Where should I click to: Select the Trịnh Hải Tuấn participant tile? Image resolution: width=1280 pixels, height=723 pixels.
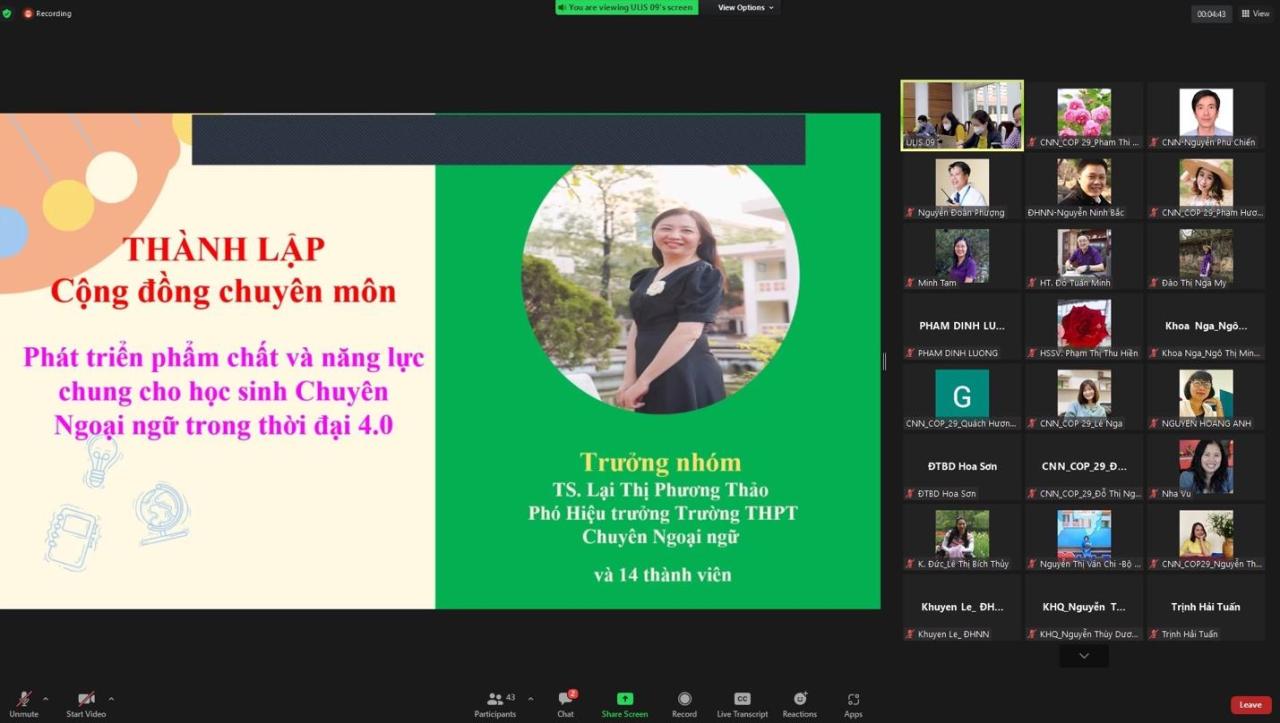click(x=1206, y=613)
